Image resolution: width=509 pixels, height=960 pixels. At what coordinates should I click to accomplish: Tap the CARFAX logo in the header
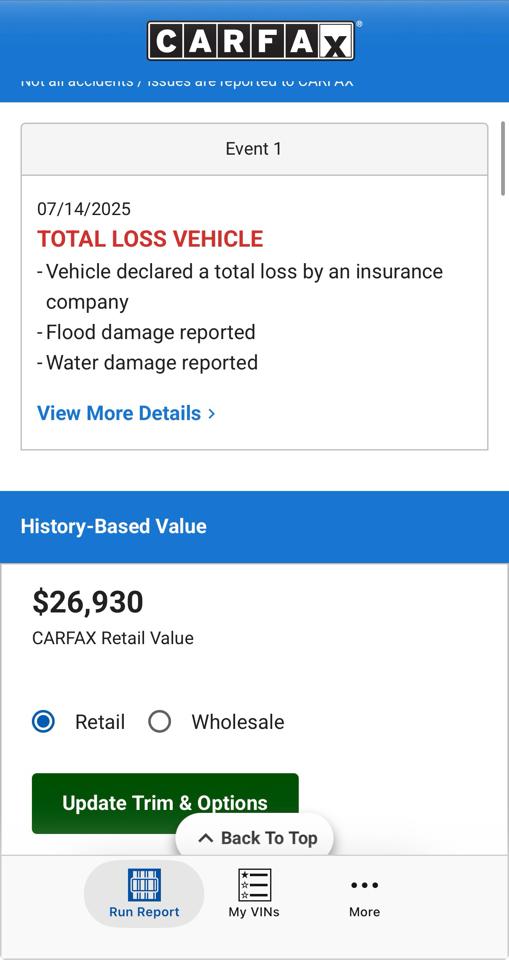coord(251,41)
